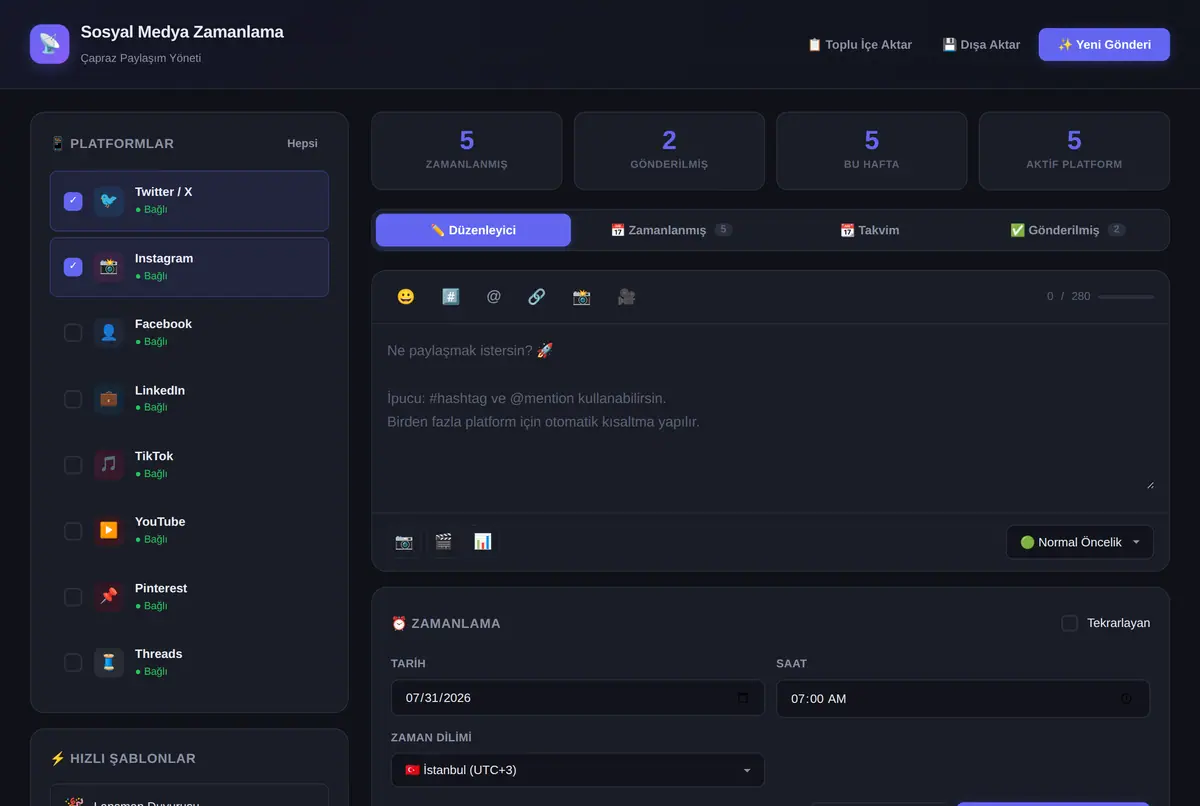1200x806 pixels.
Task: Click the LinkedIn briefcase icon
Action: 109,399
